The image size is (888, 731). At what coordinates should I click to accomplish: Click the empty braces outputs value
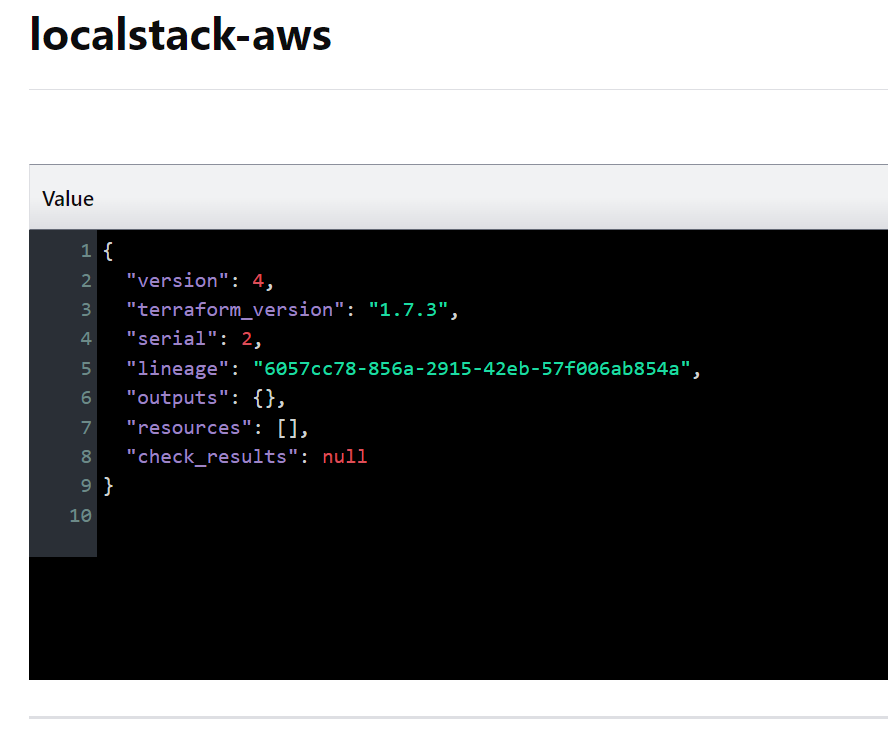tap(264, 397)
